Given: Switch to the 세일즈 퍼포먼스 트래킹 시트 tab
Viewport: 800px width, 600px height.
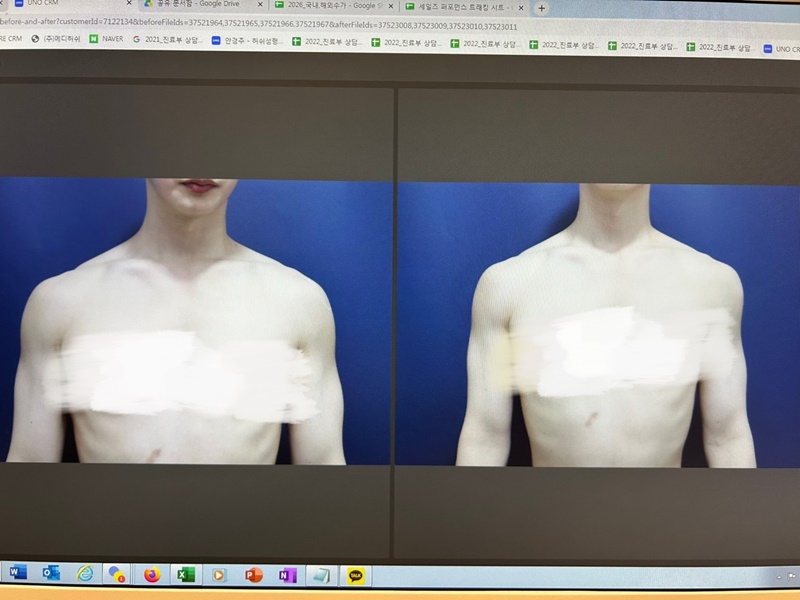Looking at the screenshot, I should pos(464,7).
